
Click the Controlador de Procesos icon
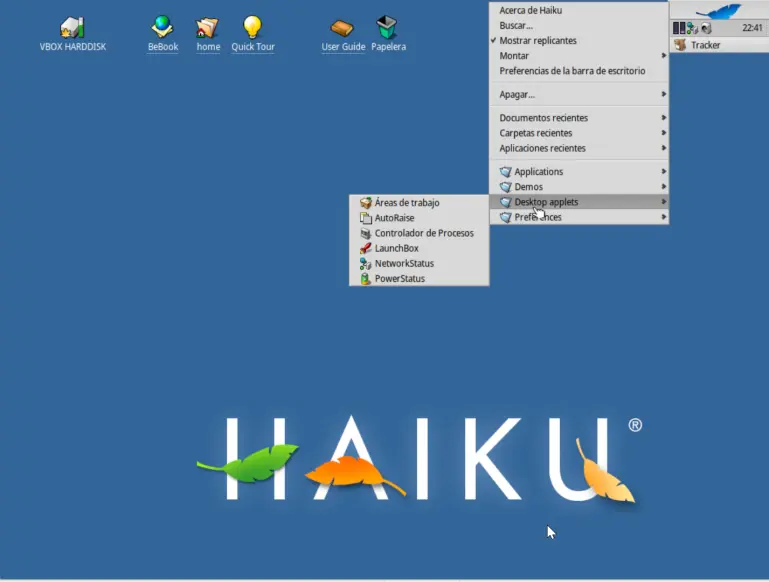pos(365,233)
